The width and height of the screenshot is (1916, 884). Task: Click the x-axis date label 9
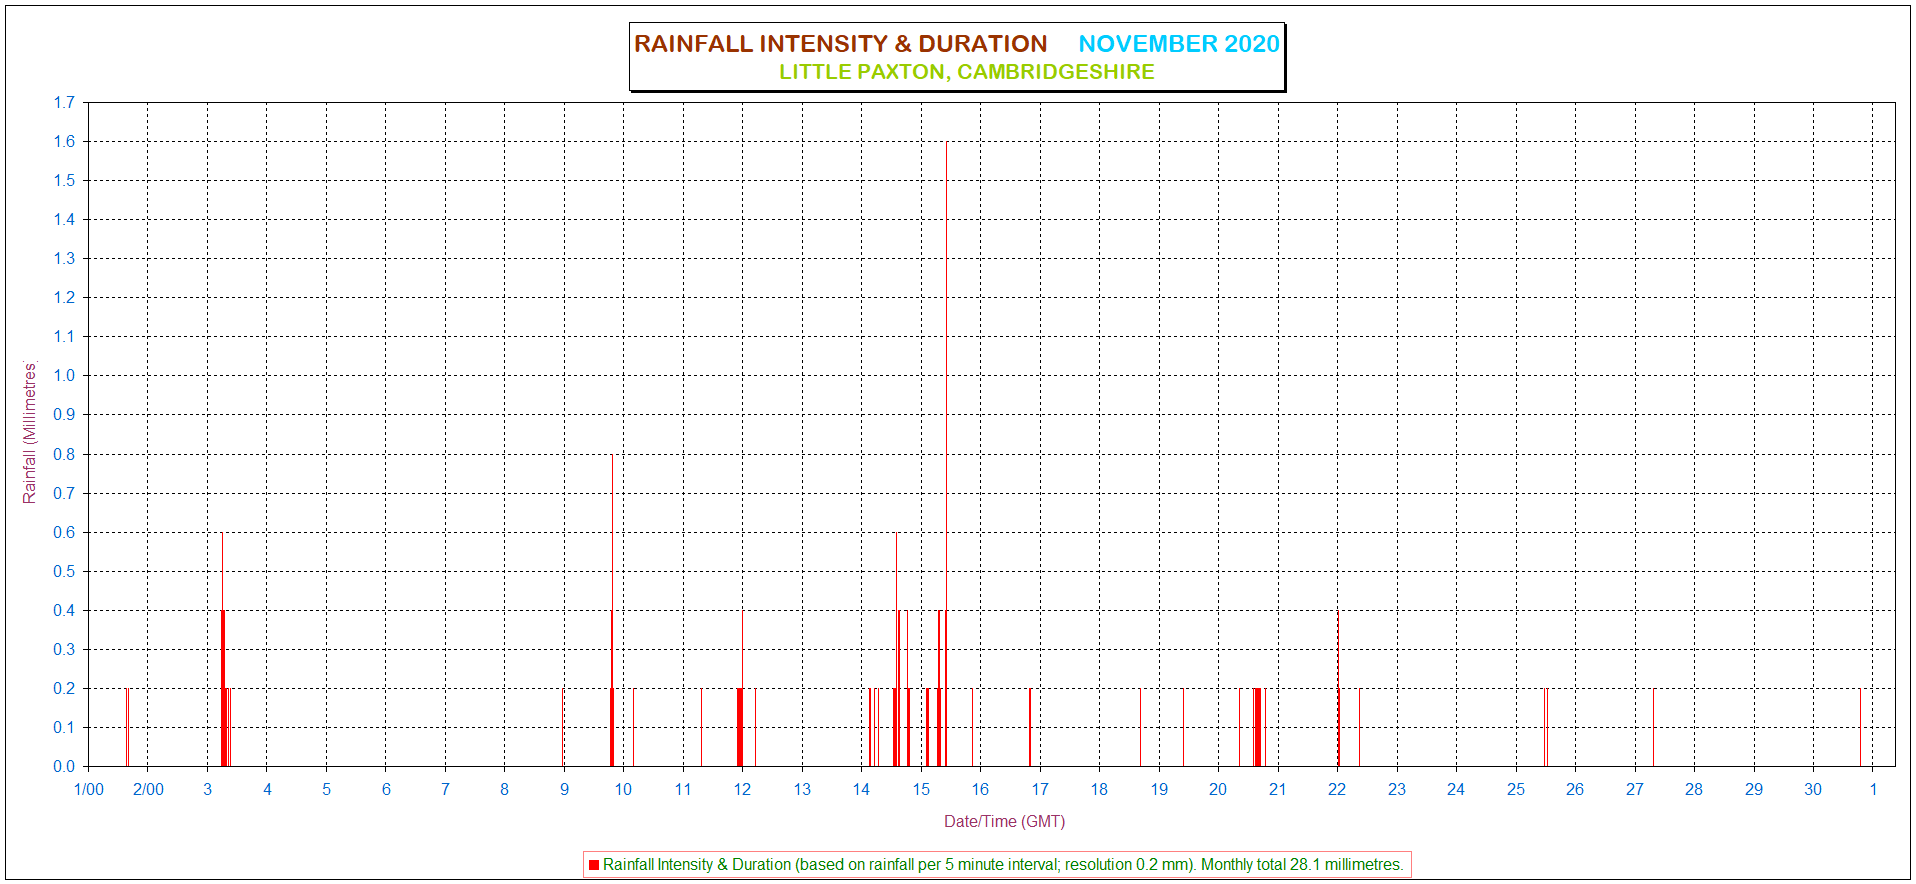click(564, 789)
